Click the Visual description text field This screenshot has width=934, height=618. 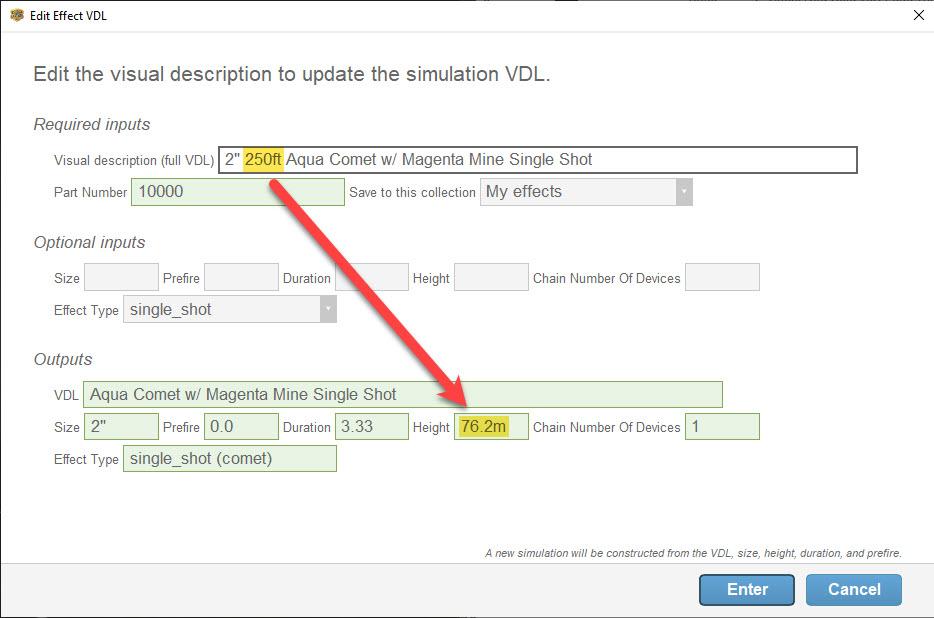coord(538,160)
